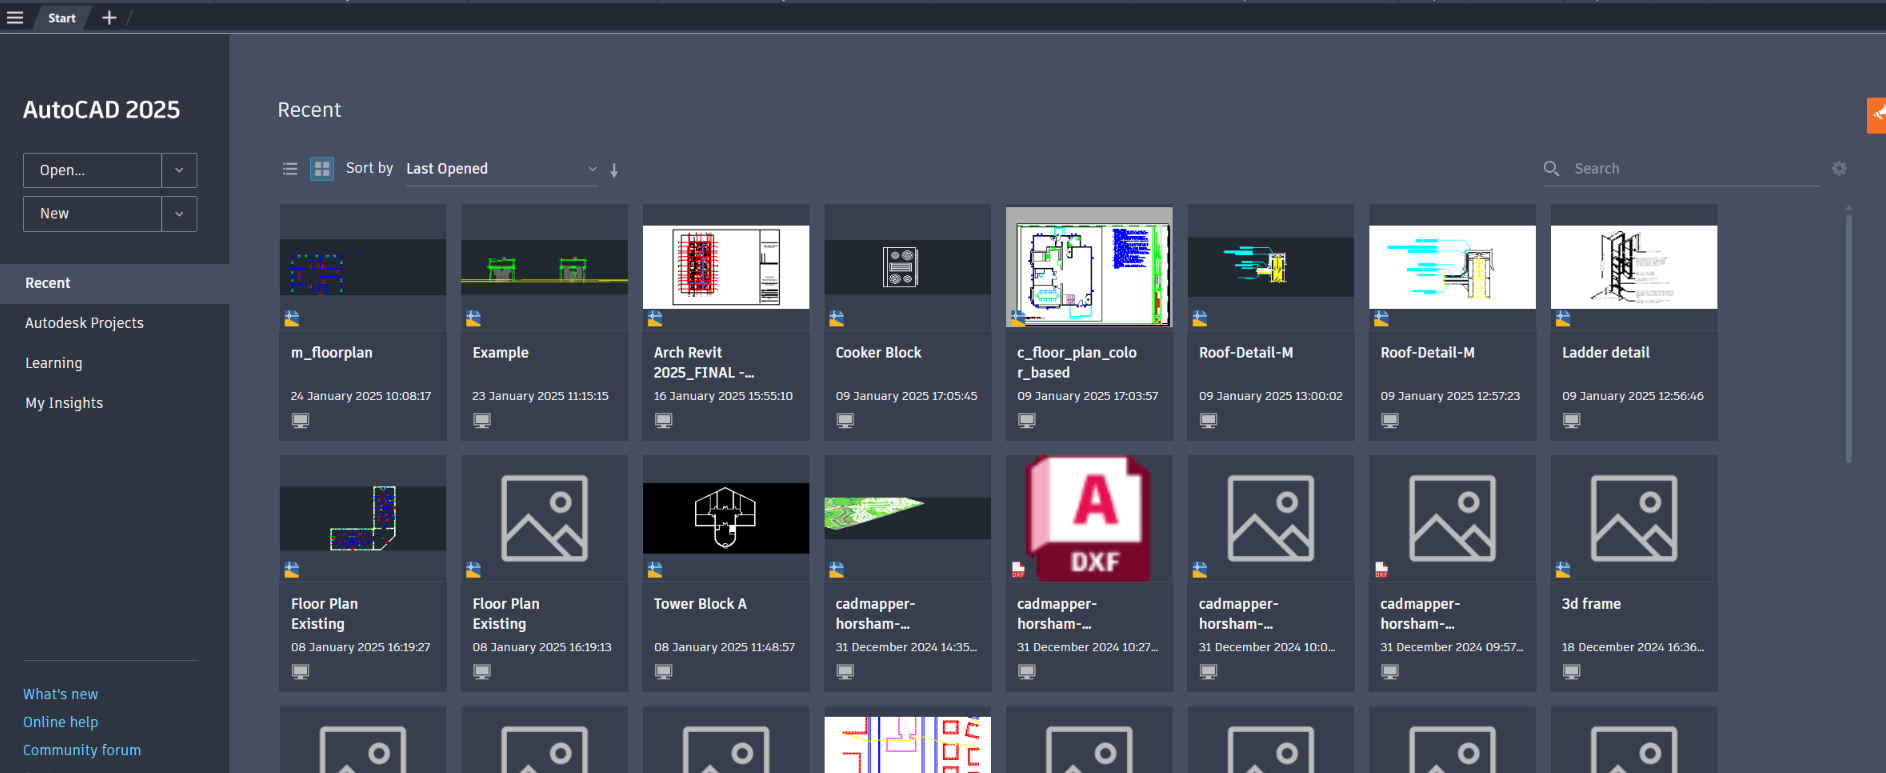
Task: Click the DWG file icon on Tower Block A card
Action: pos(655,570)
